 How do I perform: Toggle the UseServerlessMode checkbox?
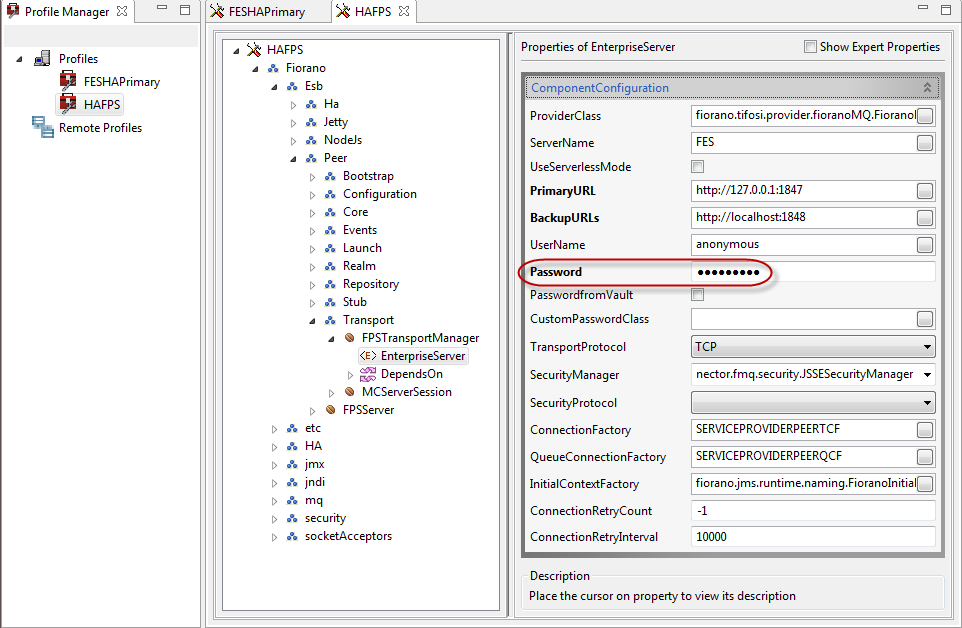click(698, 167)
